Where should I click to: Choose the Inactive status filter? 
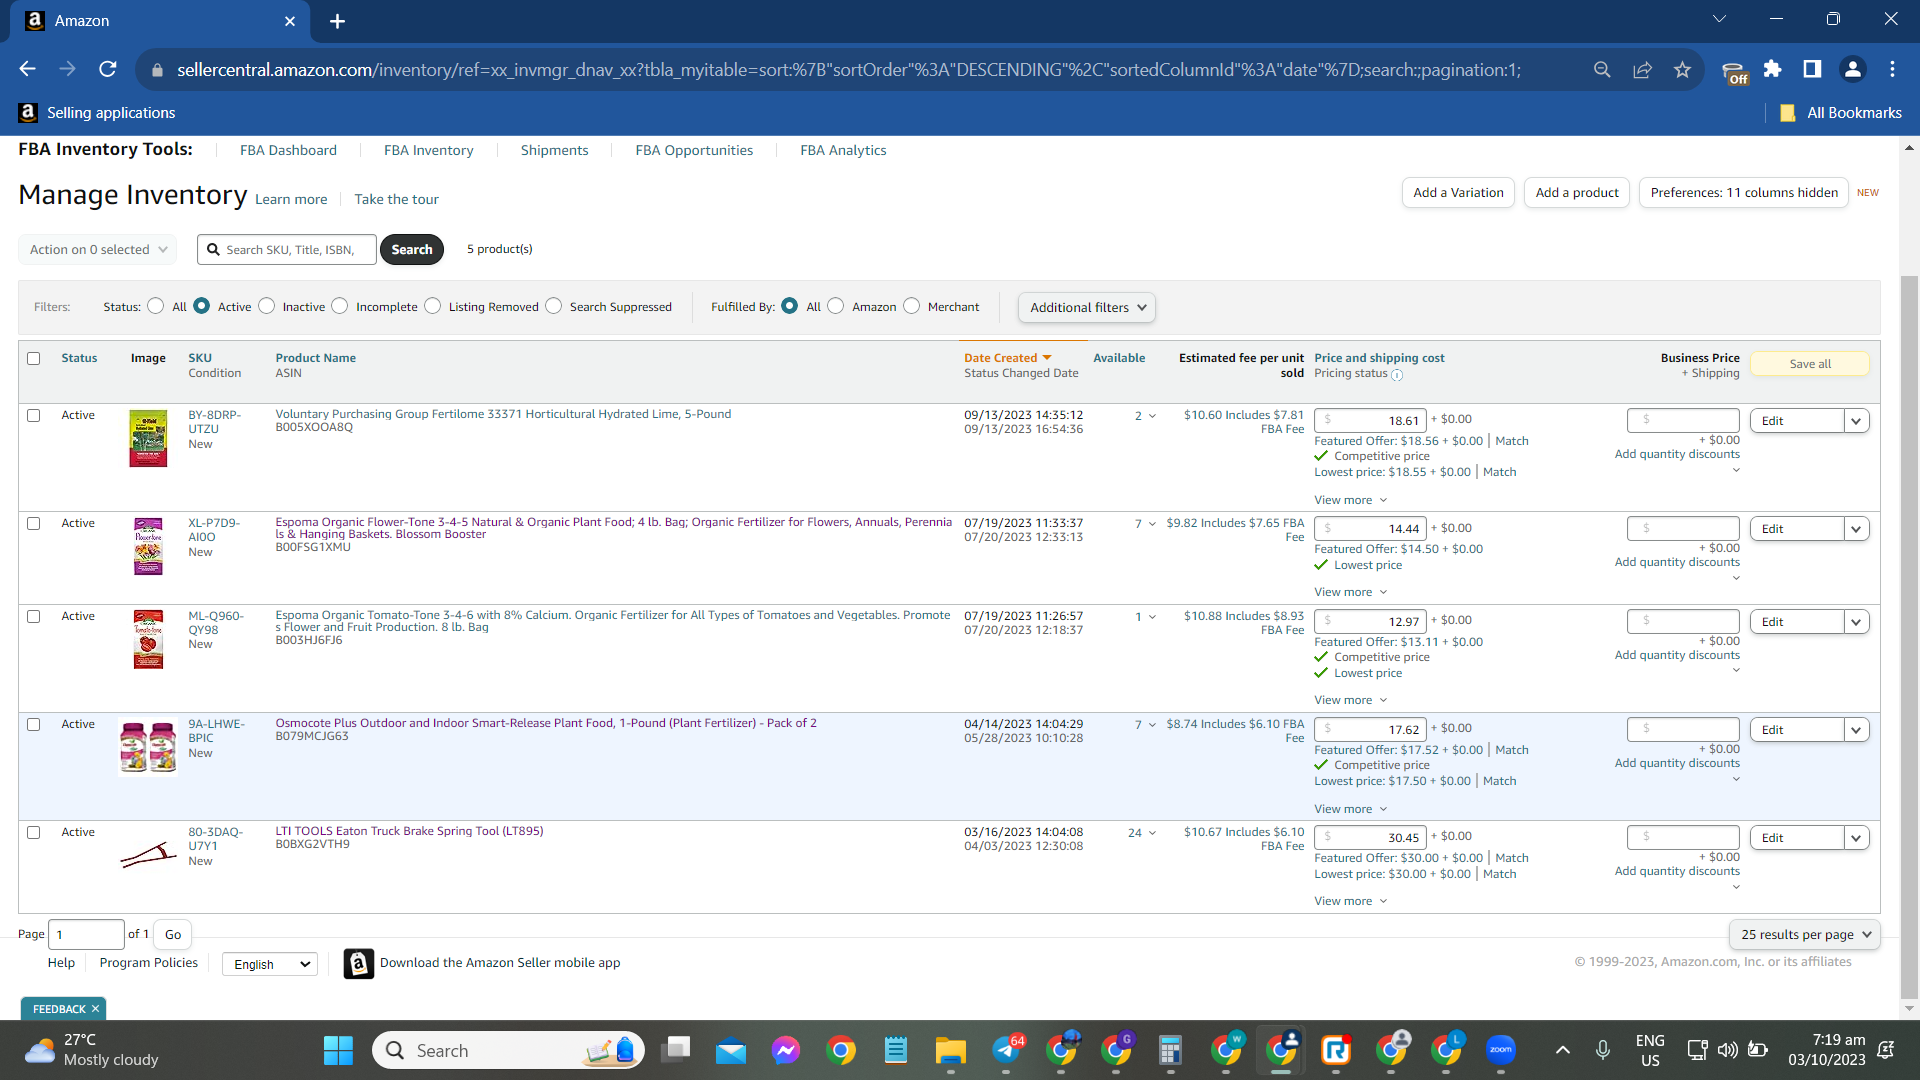tap(267, 306)
